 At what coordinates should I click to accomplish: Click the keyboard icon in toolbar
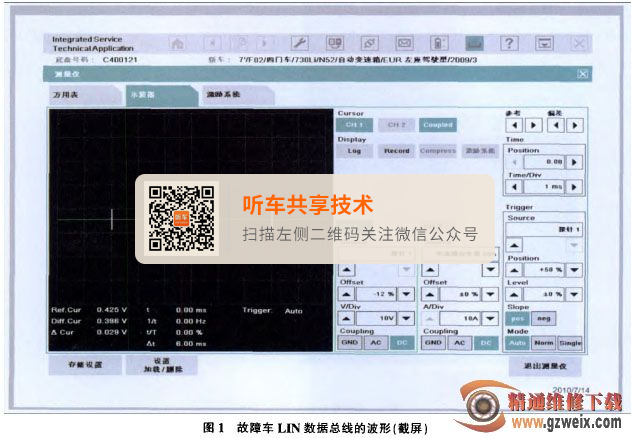click(474, 43)
